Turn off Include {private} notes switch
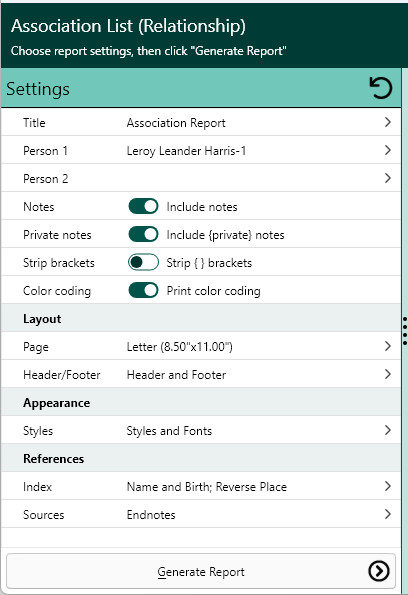The width and height of the screenshot is (408, 595). 143,235
